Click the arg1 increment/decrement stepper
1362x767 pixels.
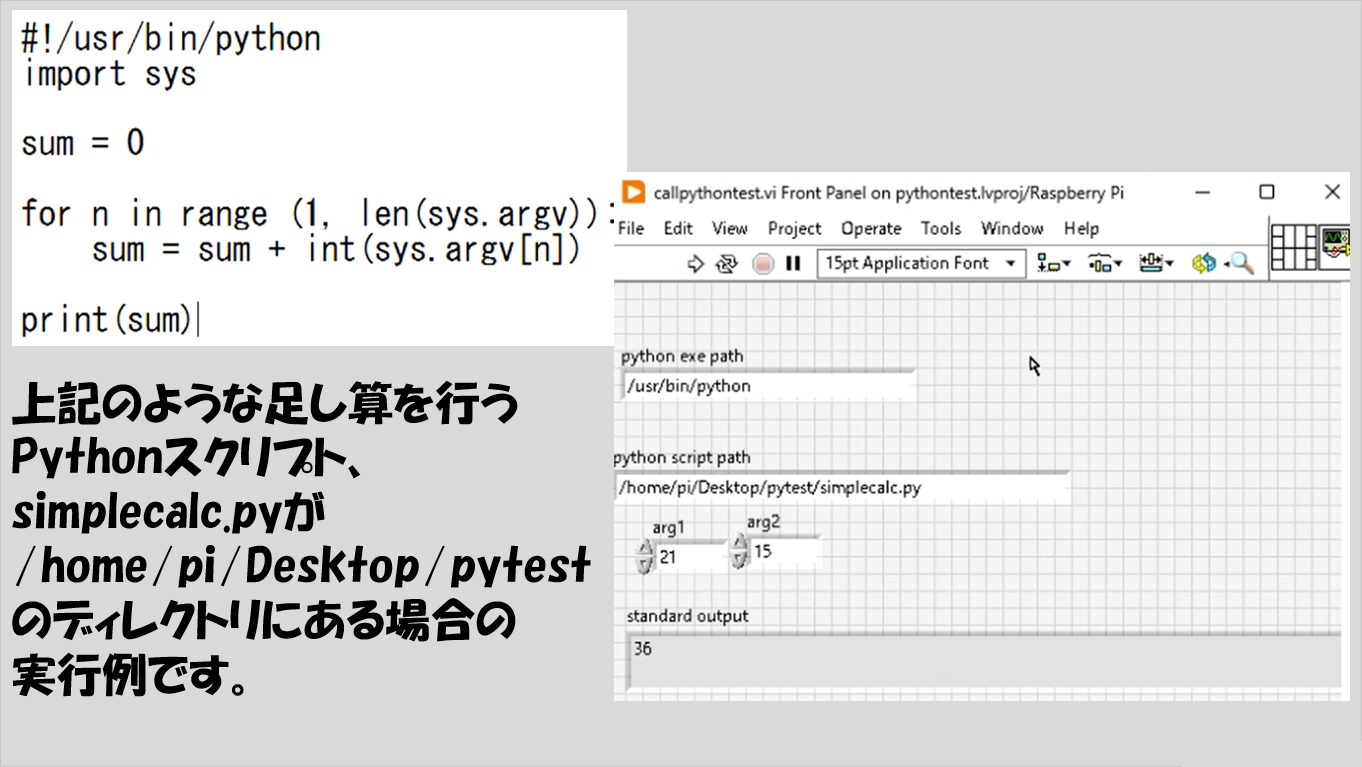(644, 557)
